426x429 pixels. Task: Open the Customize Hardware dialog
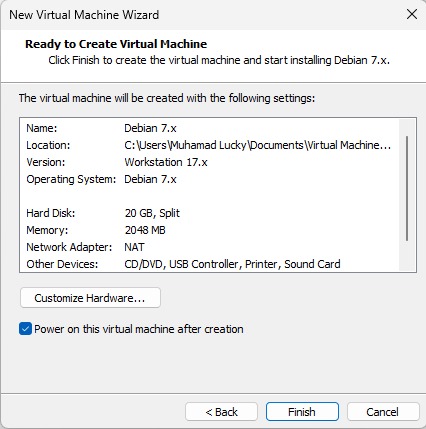tap(90, 298)
